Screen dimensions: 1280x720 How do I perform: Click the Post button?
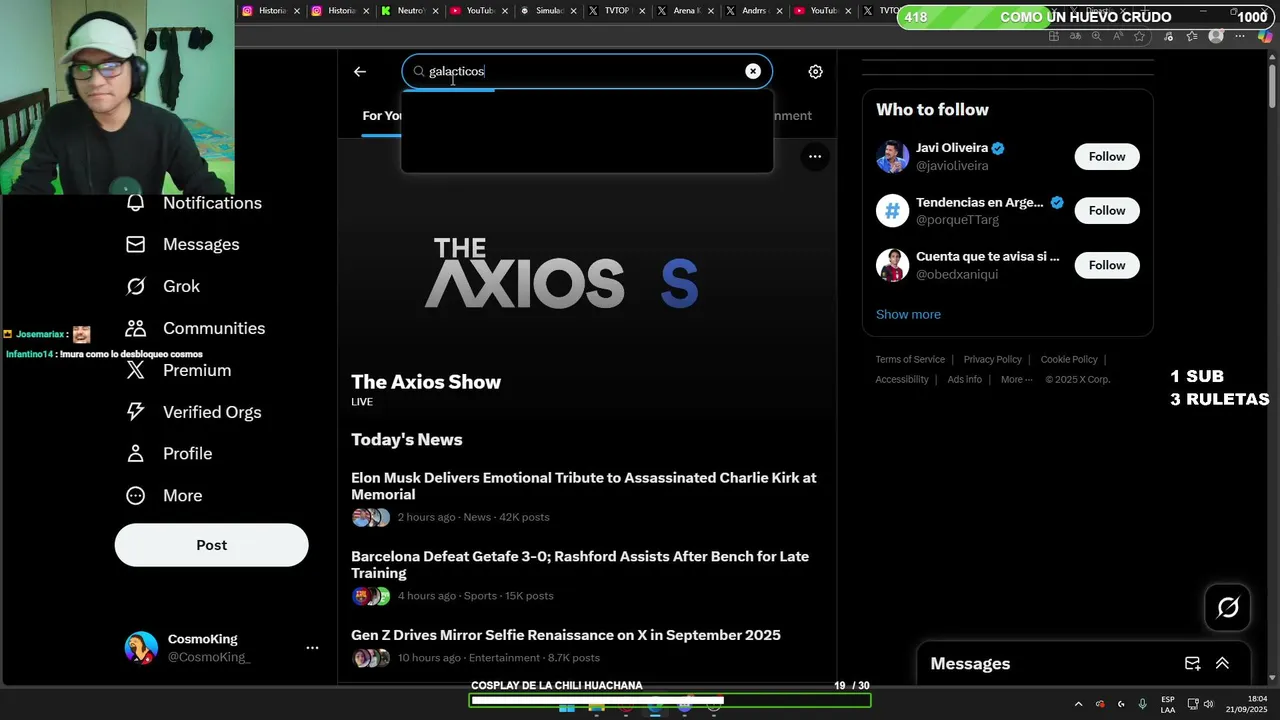click(x=211, y=545)
